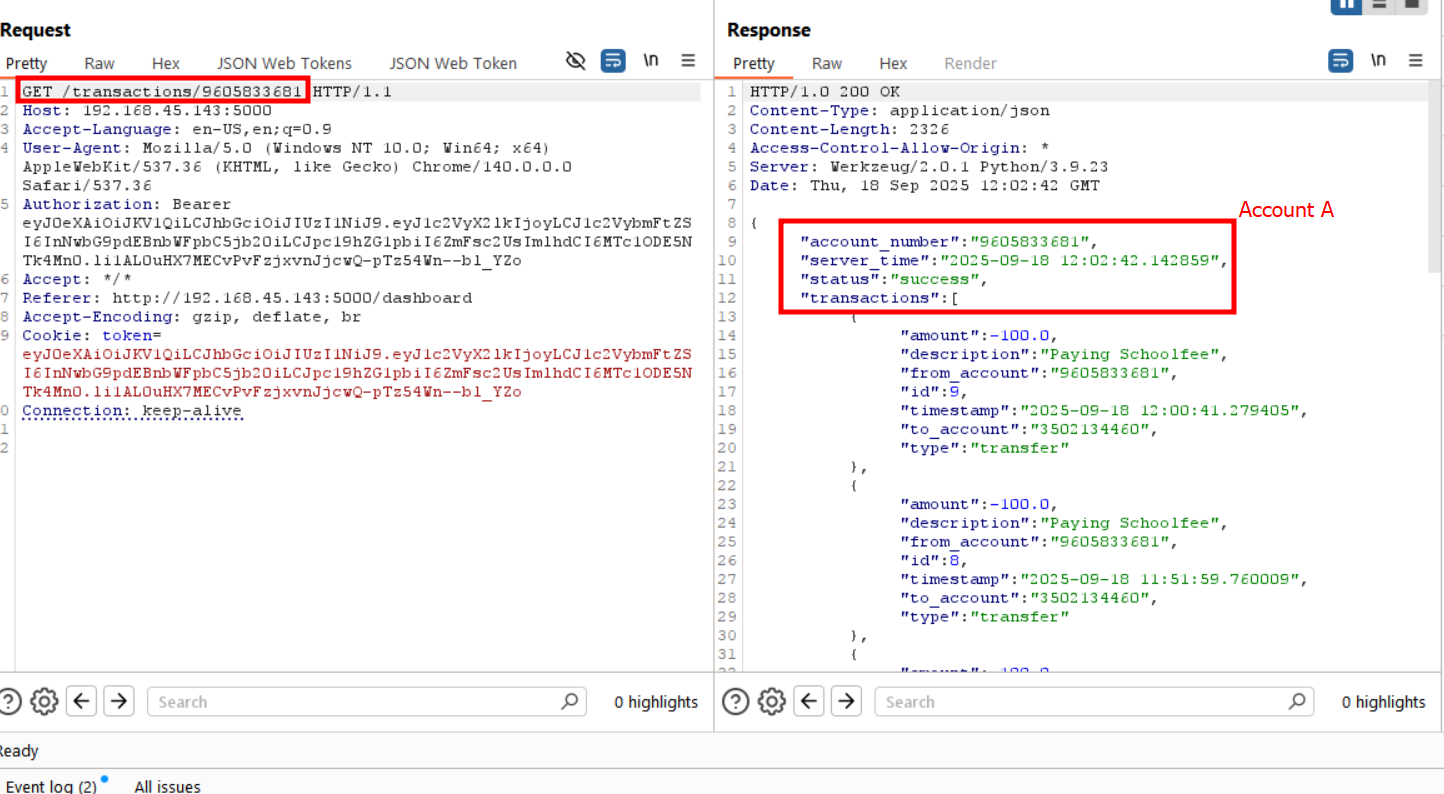Toggle show non-printable \n in Request panel
The image size is (1444, 794).
[x=651, y=61]
